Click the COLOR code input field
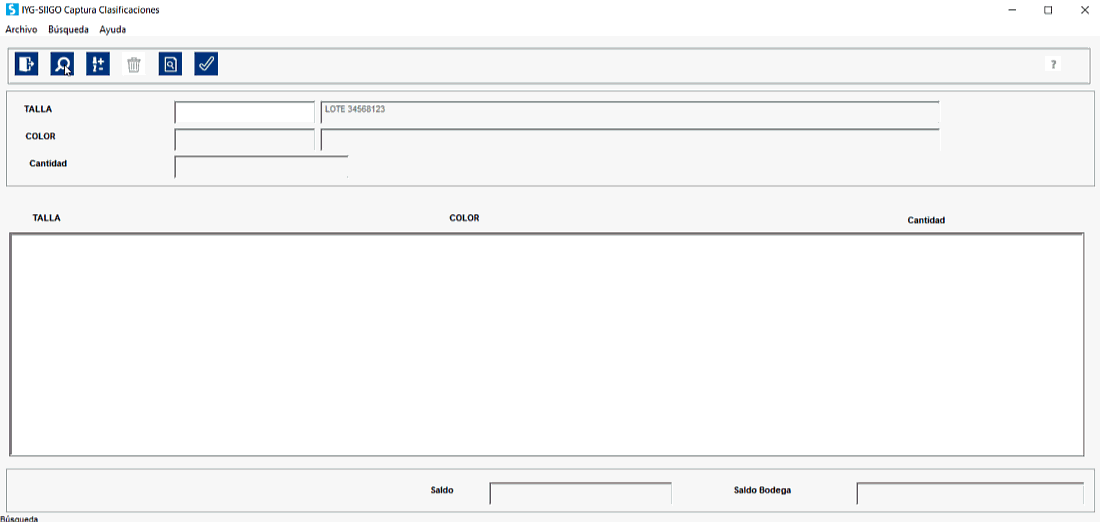Screen dimensions: 1100x522 [x=245, y=140]
